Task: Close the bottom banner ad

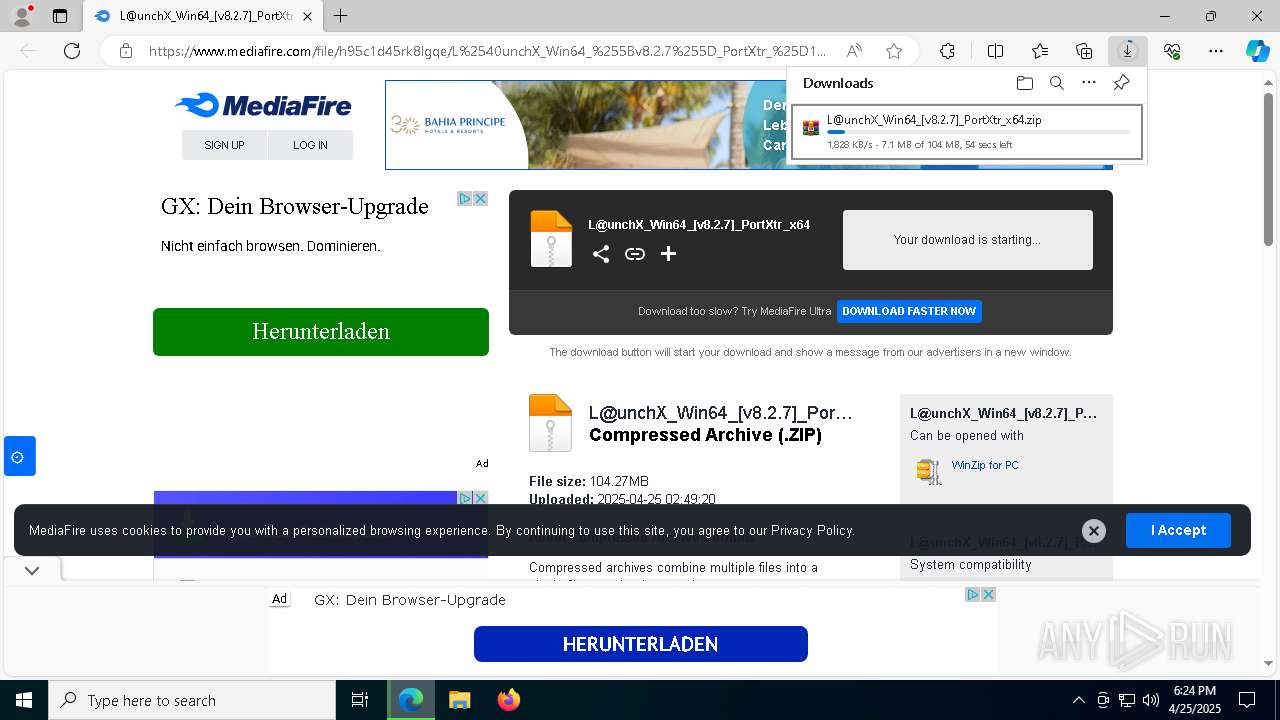Action: click(988, 594)
